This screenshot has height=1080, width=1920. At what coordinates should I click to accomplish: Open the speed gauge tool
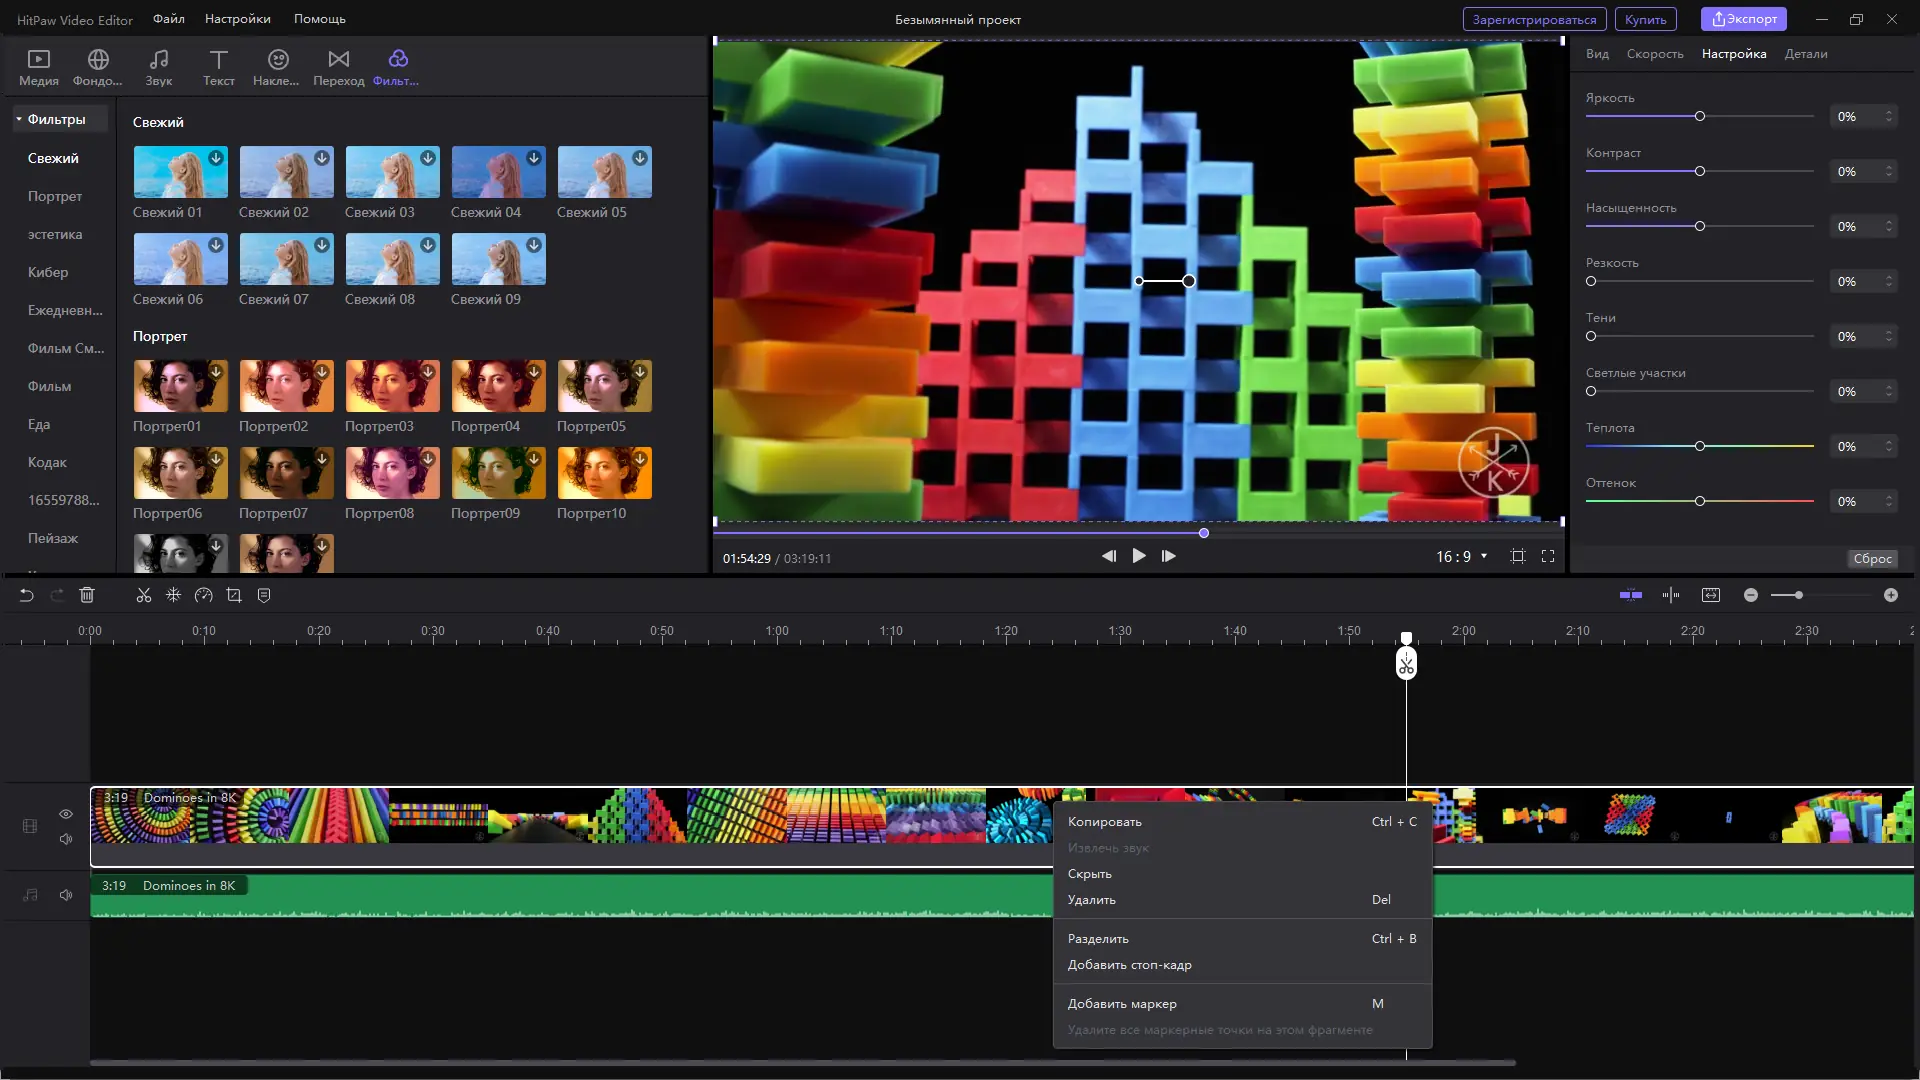tap(204, 595)
